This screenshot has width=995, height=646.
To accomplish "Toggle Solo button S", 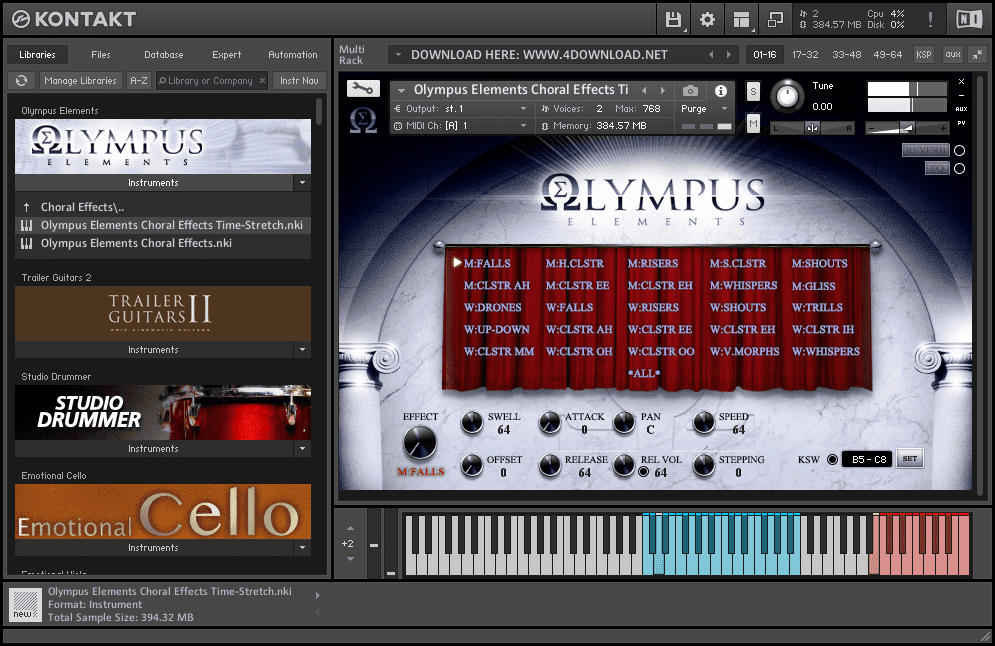I will pyautogui.click(x=753, y=91).
